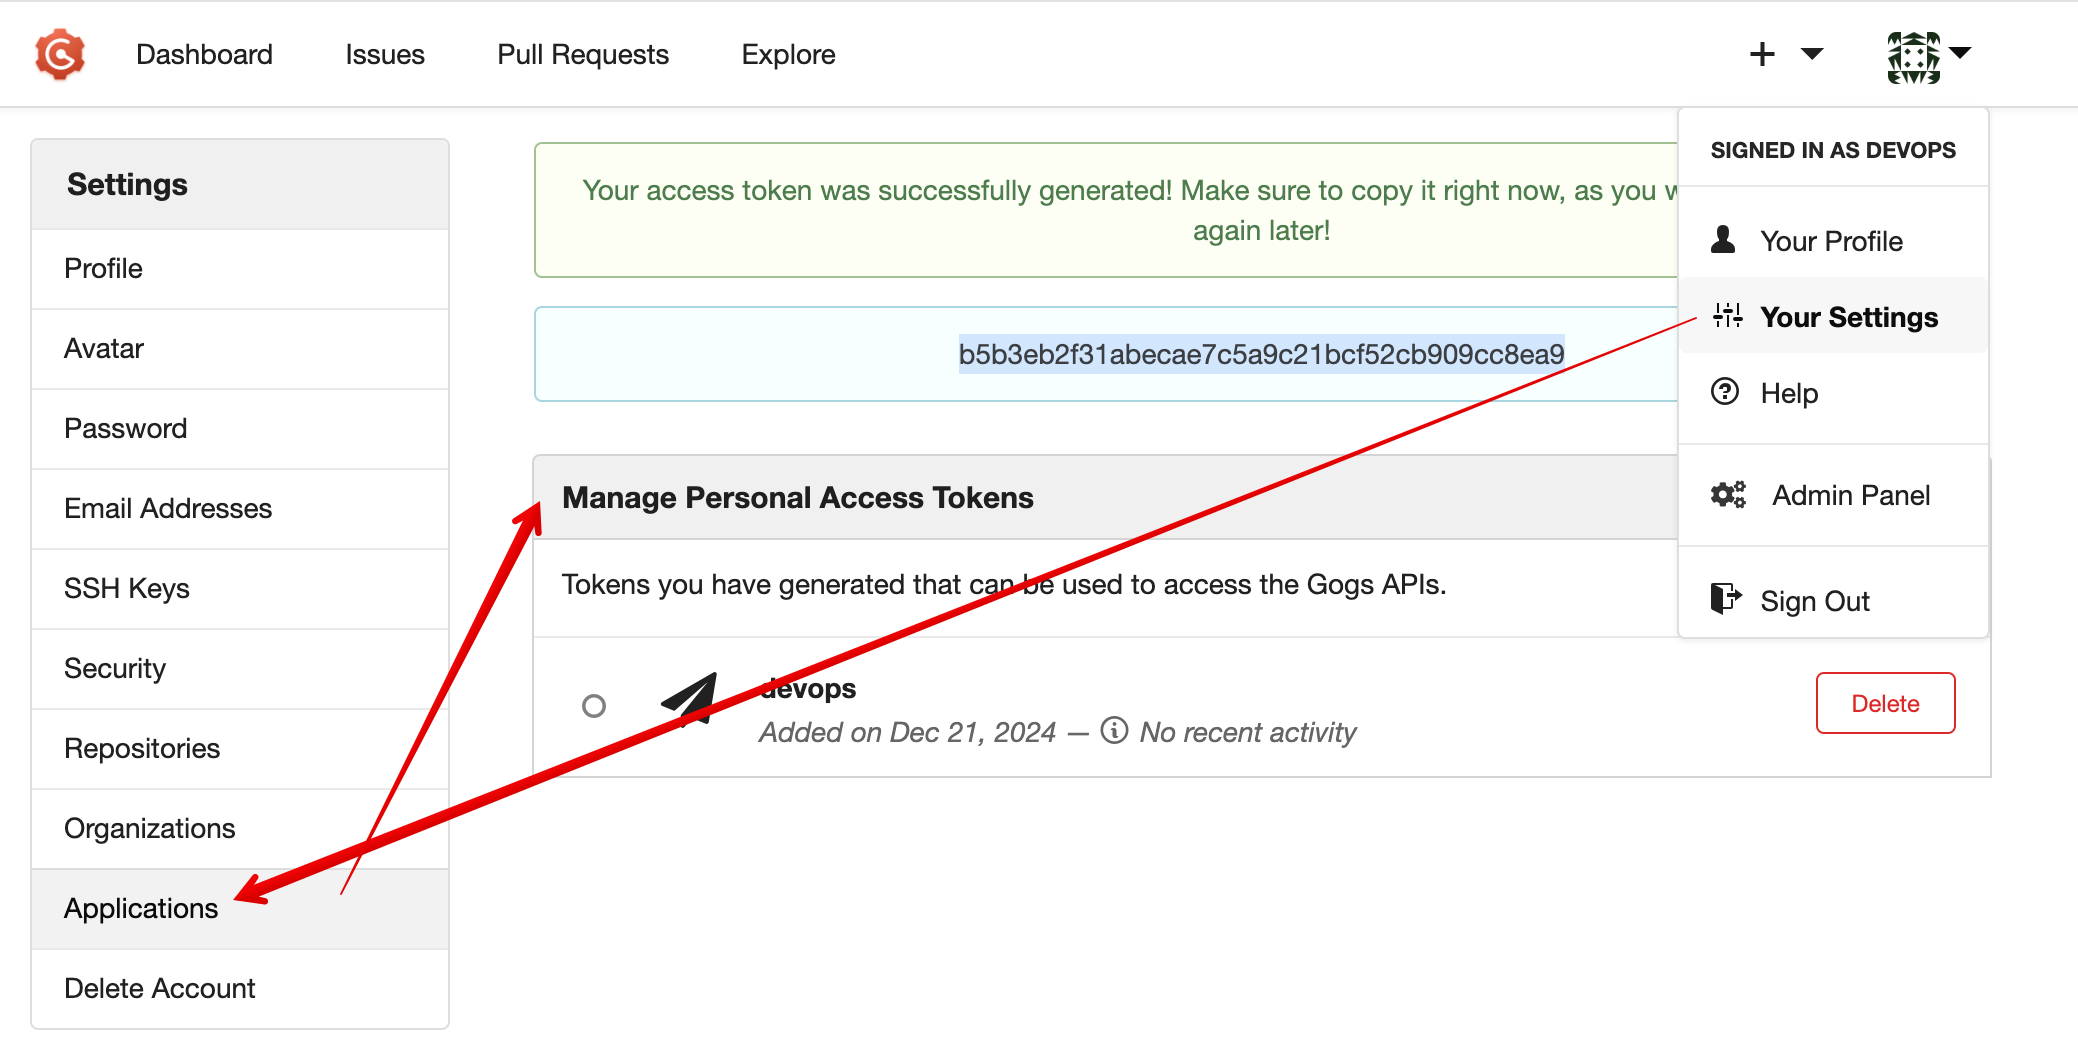The height and width of the screenshot is (1048, 2078).
Task: Go to the SSH Keys settings page
Action: click(x=240, y=588)
